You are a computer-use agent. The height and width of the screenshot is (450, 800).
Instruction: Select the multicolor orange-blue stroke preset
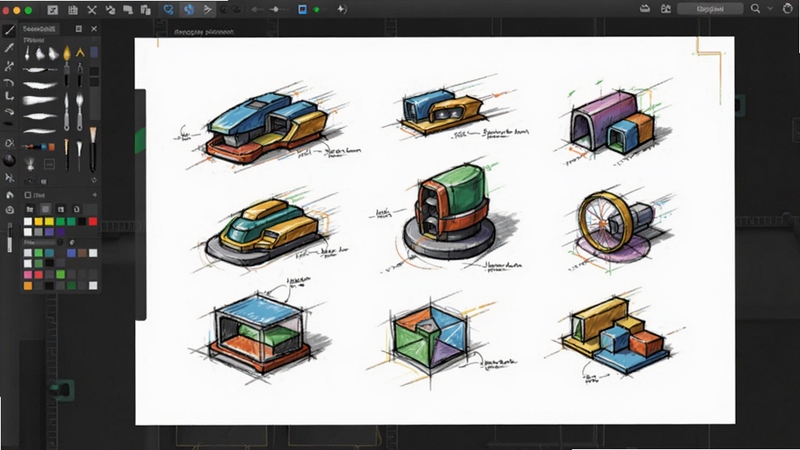(39, 147)
